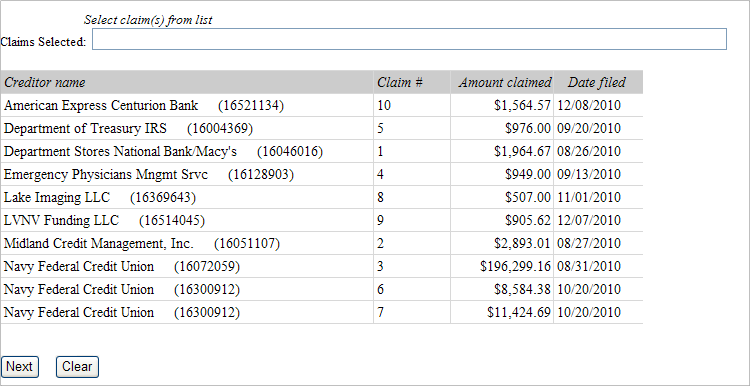Select Department of Treasury IRS claim
Image resolution: width=750 pixels, height=386 pixels.
point(321,128)
